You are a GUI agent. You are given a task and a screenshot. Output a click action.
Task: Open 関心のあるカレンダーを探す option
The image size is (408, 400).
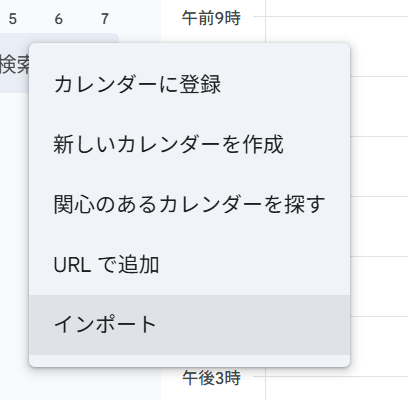click(x=189, y=205)
